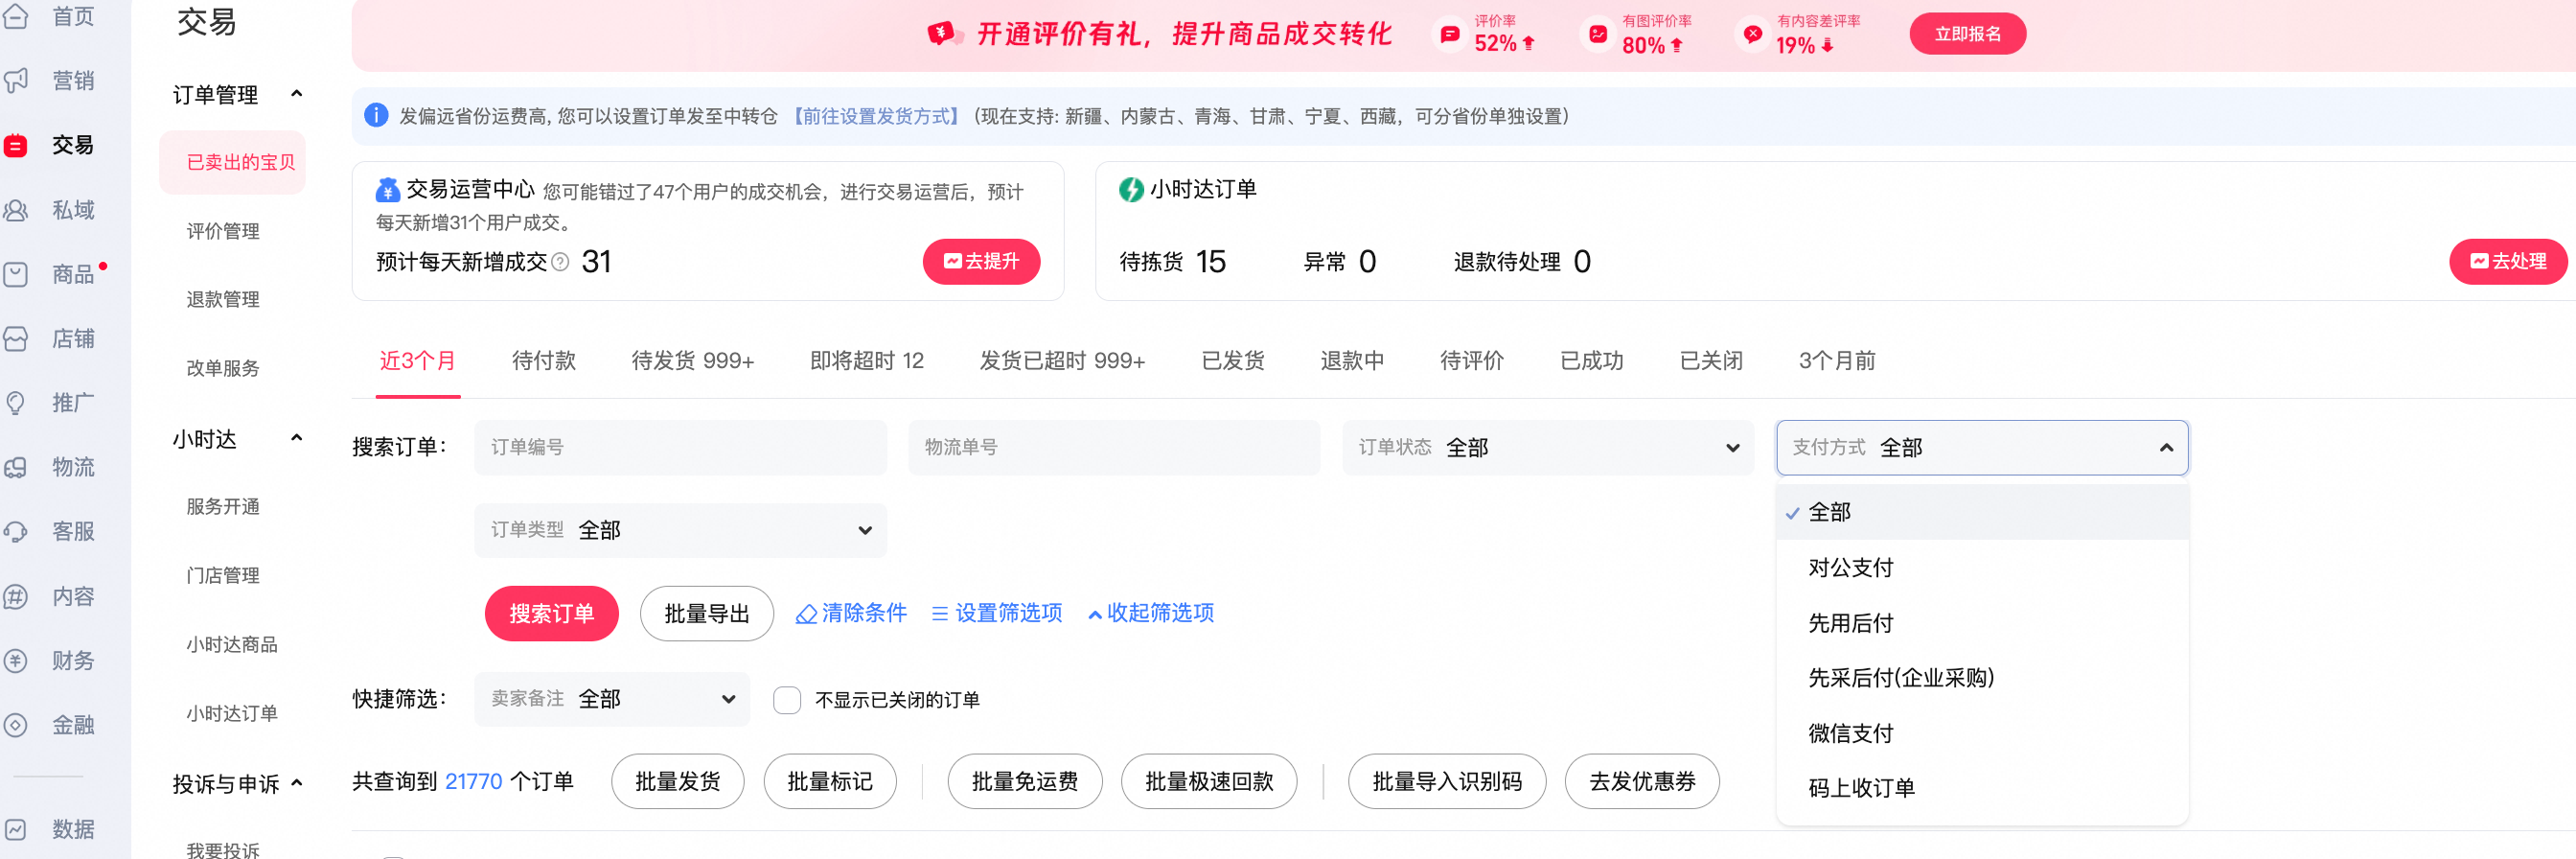
Task: Click the 财务 yen coin icon
Action: coord(16,661)
